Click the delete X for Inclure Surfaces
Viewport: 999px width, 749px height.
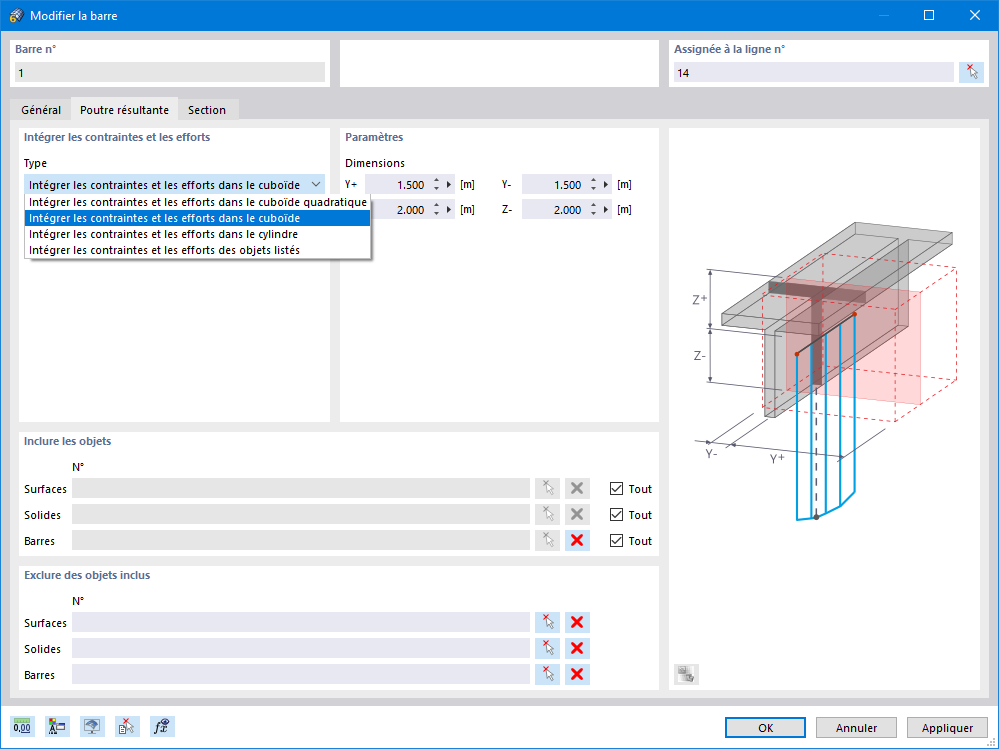point(577,489)
